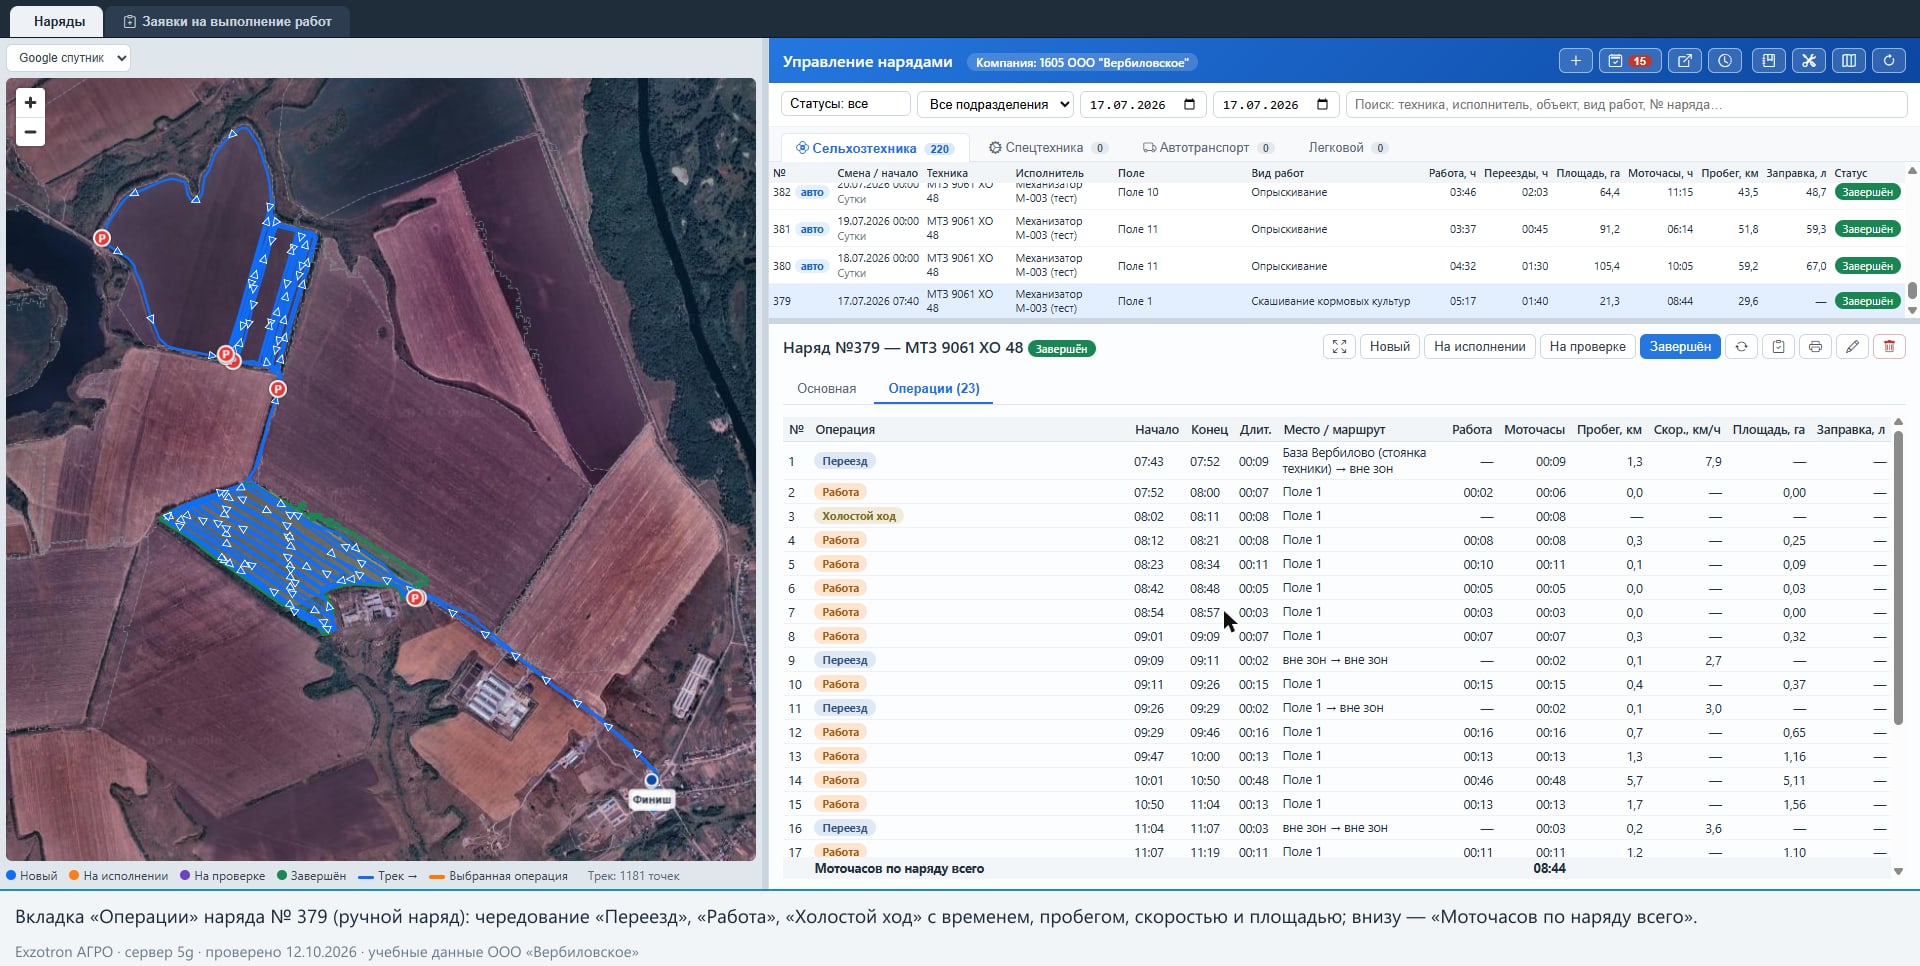This screenshot has width=1920, height=966.
Task: Sort orders by Вид работ column header
Action: (1277, 173)
